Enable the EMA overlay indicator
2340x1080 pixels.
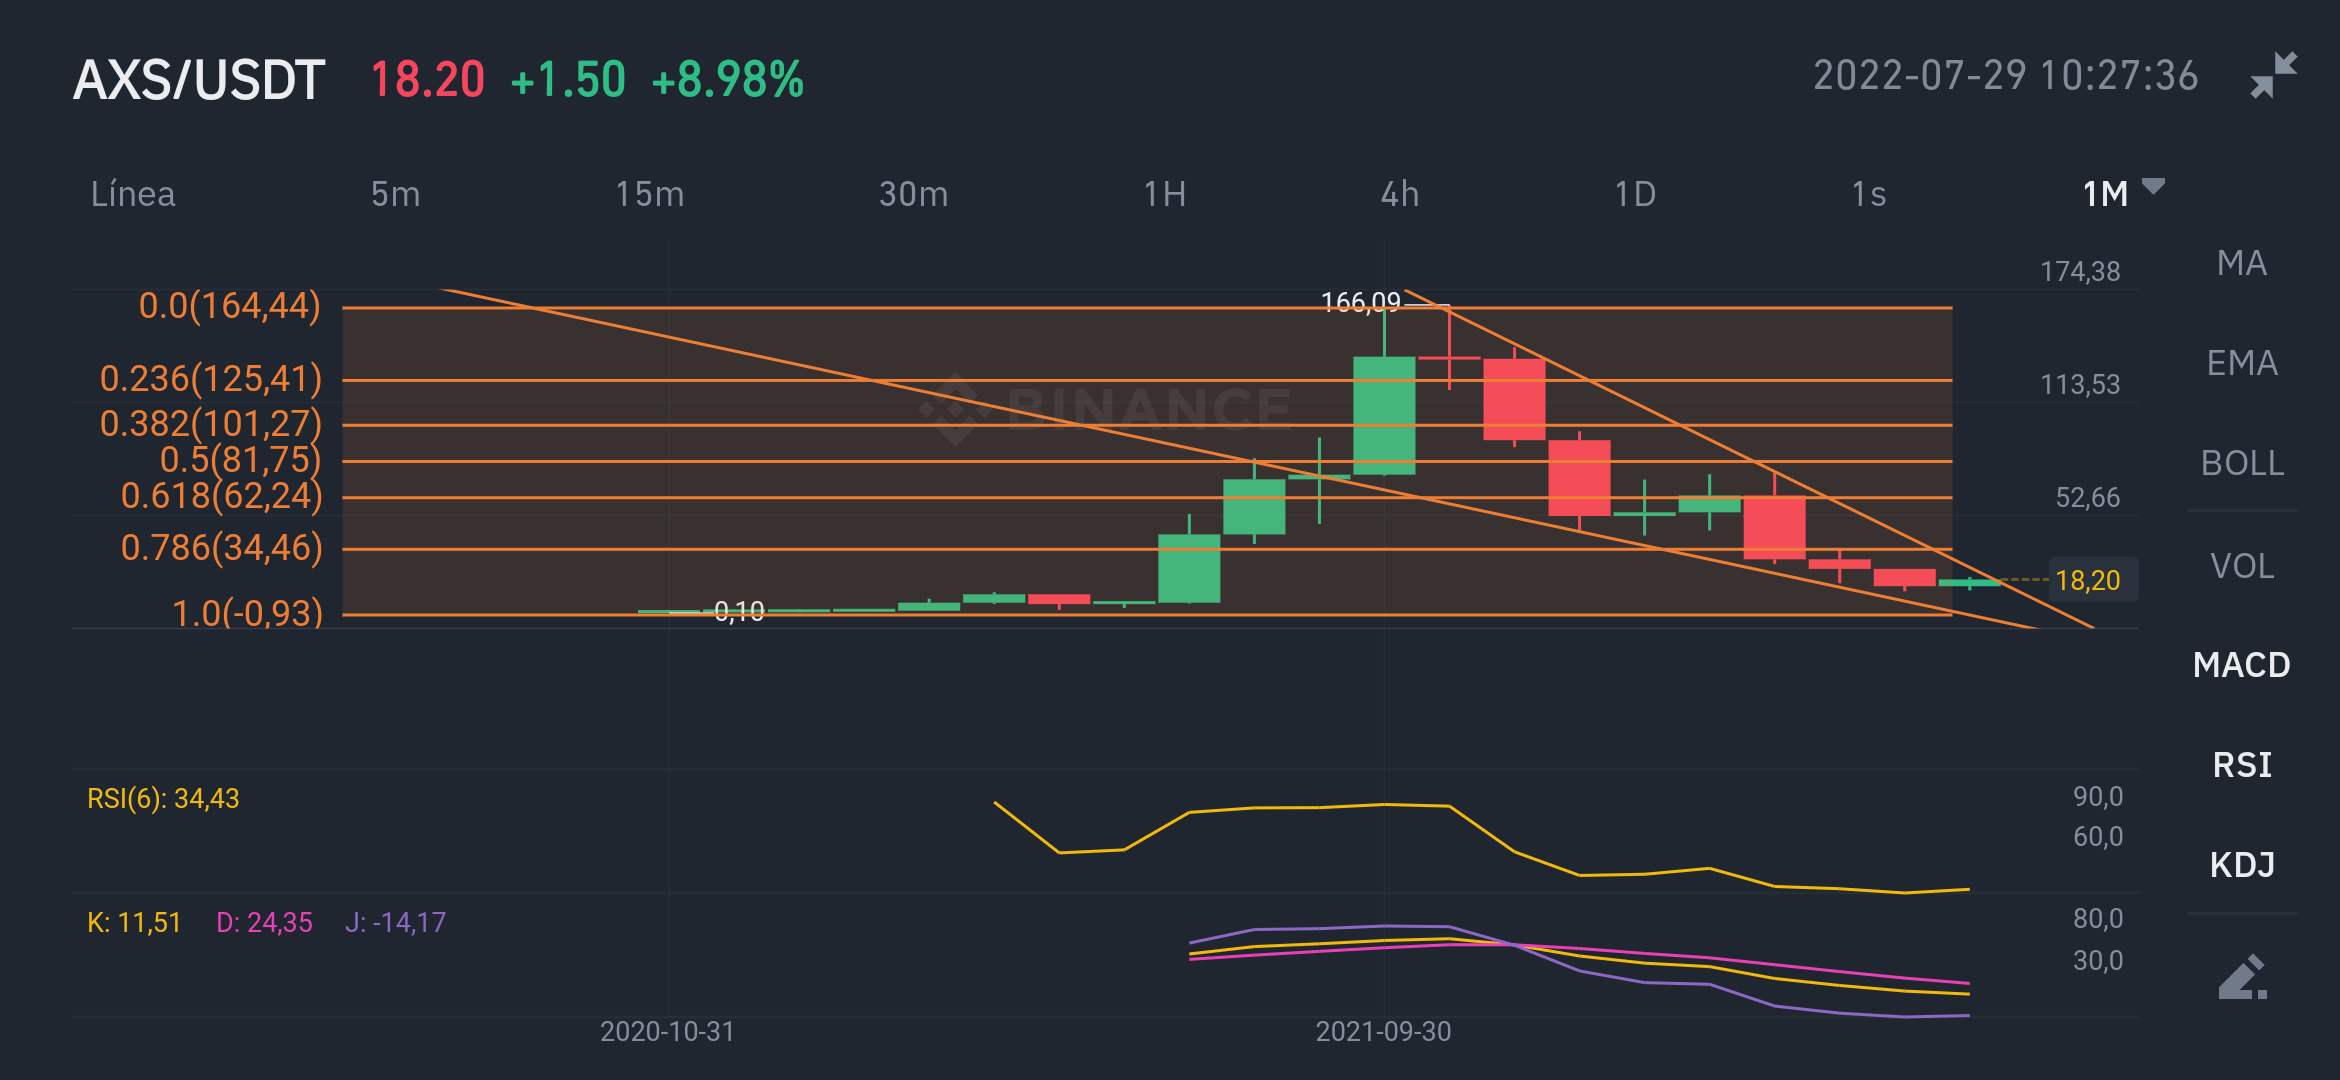pos(2241,363)
